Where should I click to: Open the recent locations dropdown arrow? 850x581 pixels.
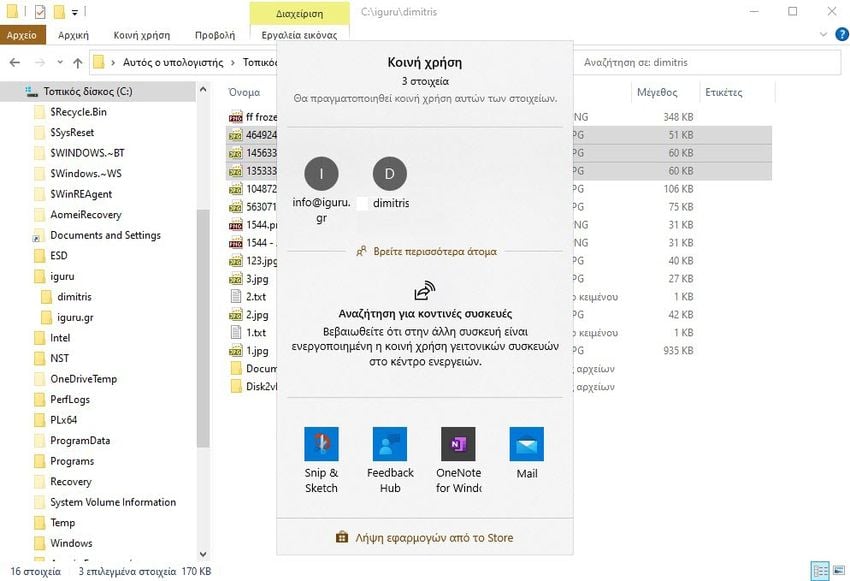(x=57, y=62)
